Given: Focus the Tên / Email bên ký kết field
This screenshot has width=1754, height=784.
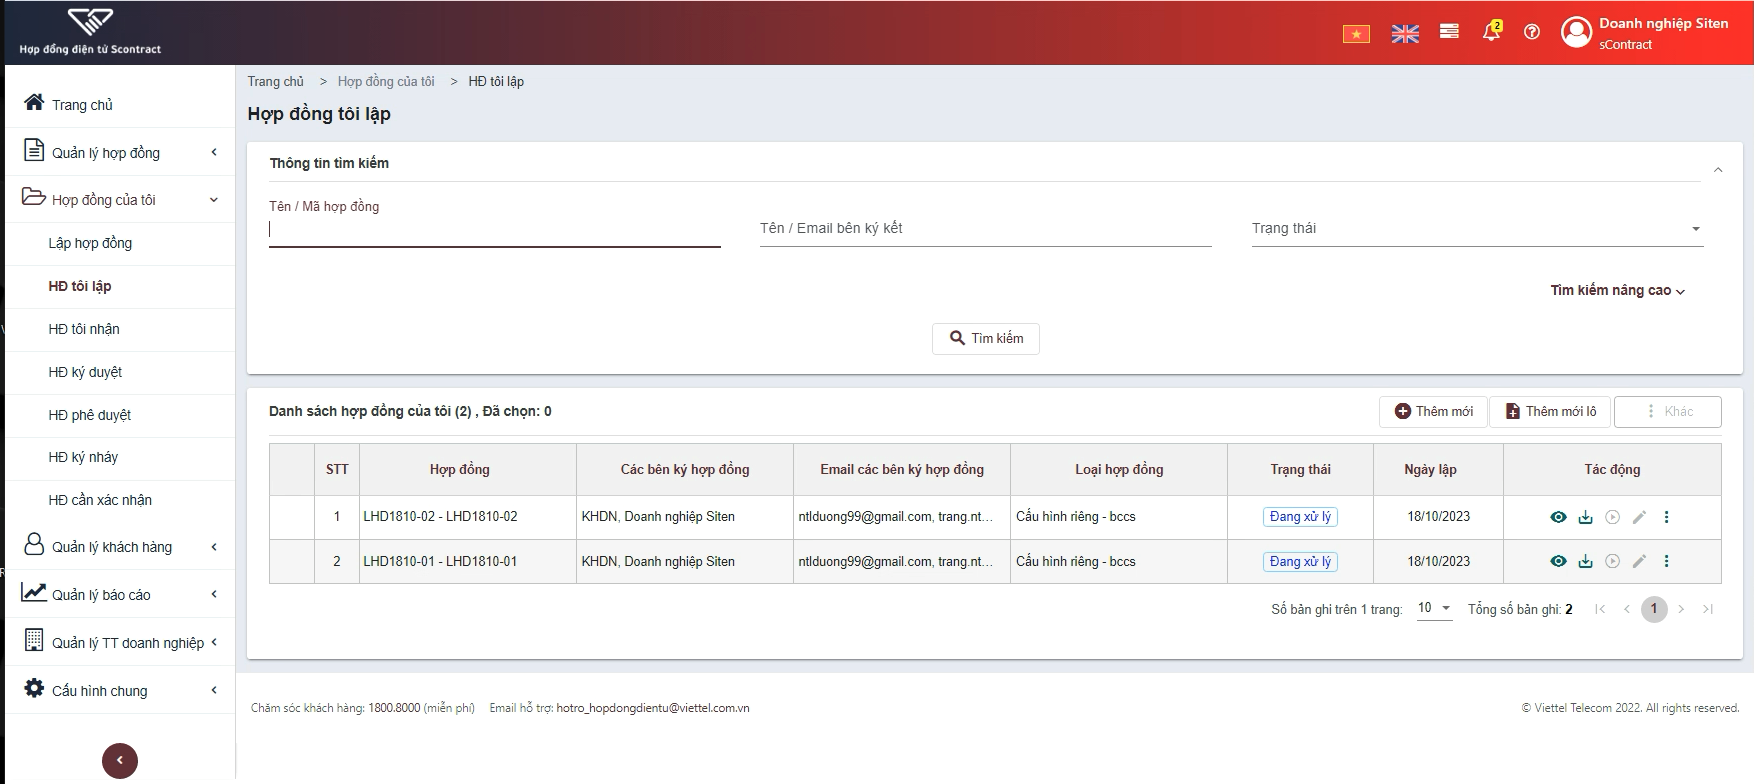Looking at the screenshot, I should click(x=986, y=229).
